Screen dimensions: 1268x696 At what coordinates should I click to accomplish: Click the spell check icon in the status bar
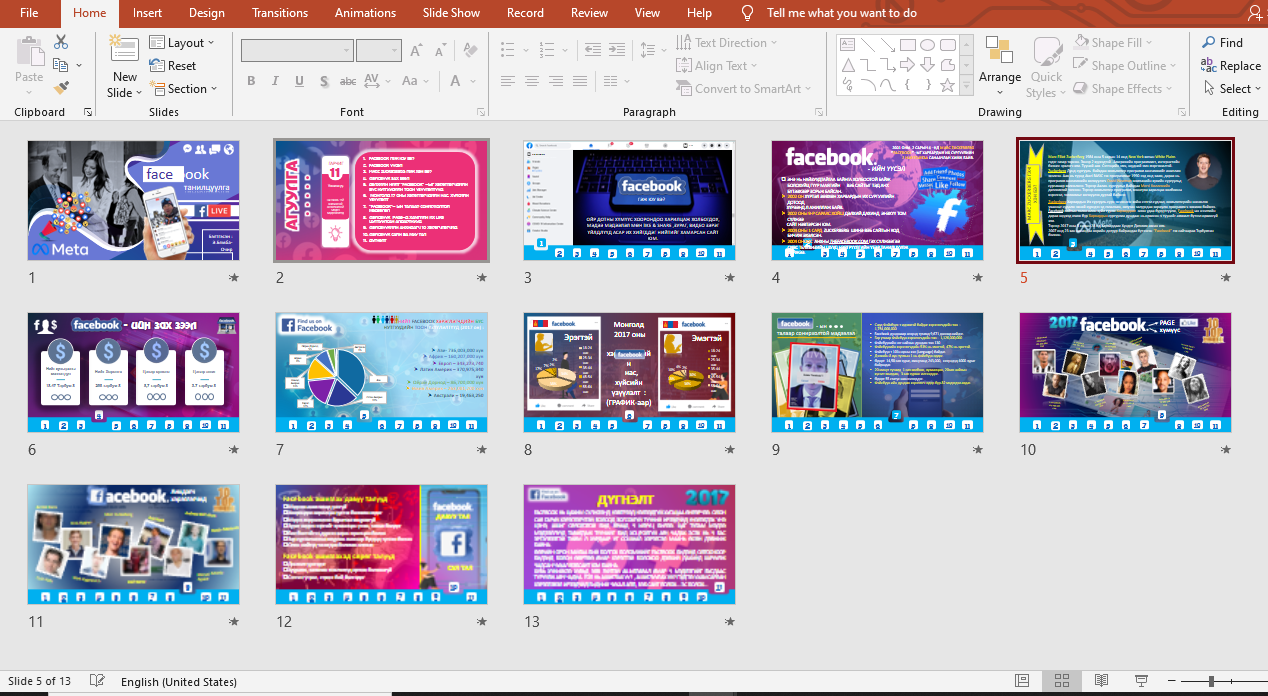click(x=97, y=681)
